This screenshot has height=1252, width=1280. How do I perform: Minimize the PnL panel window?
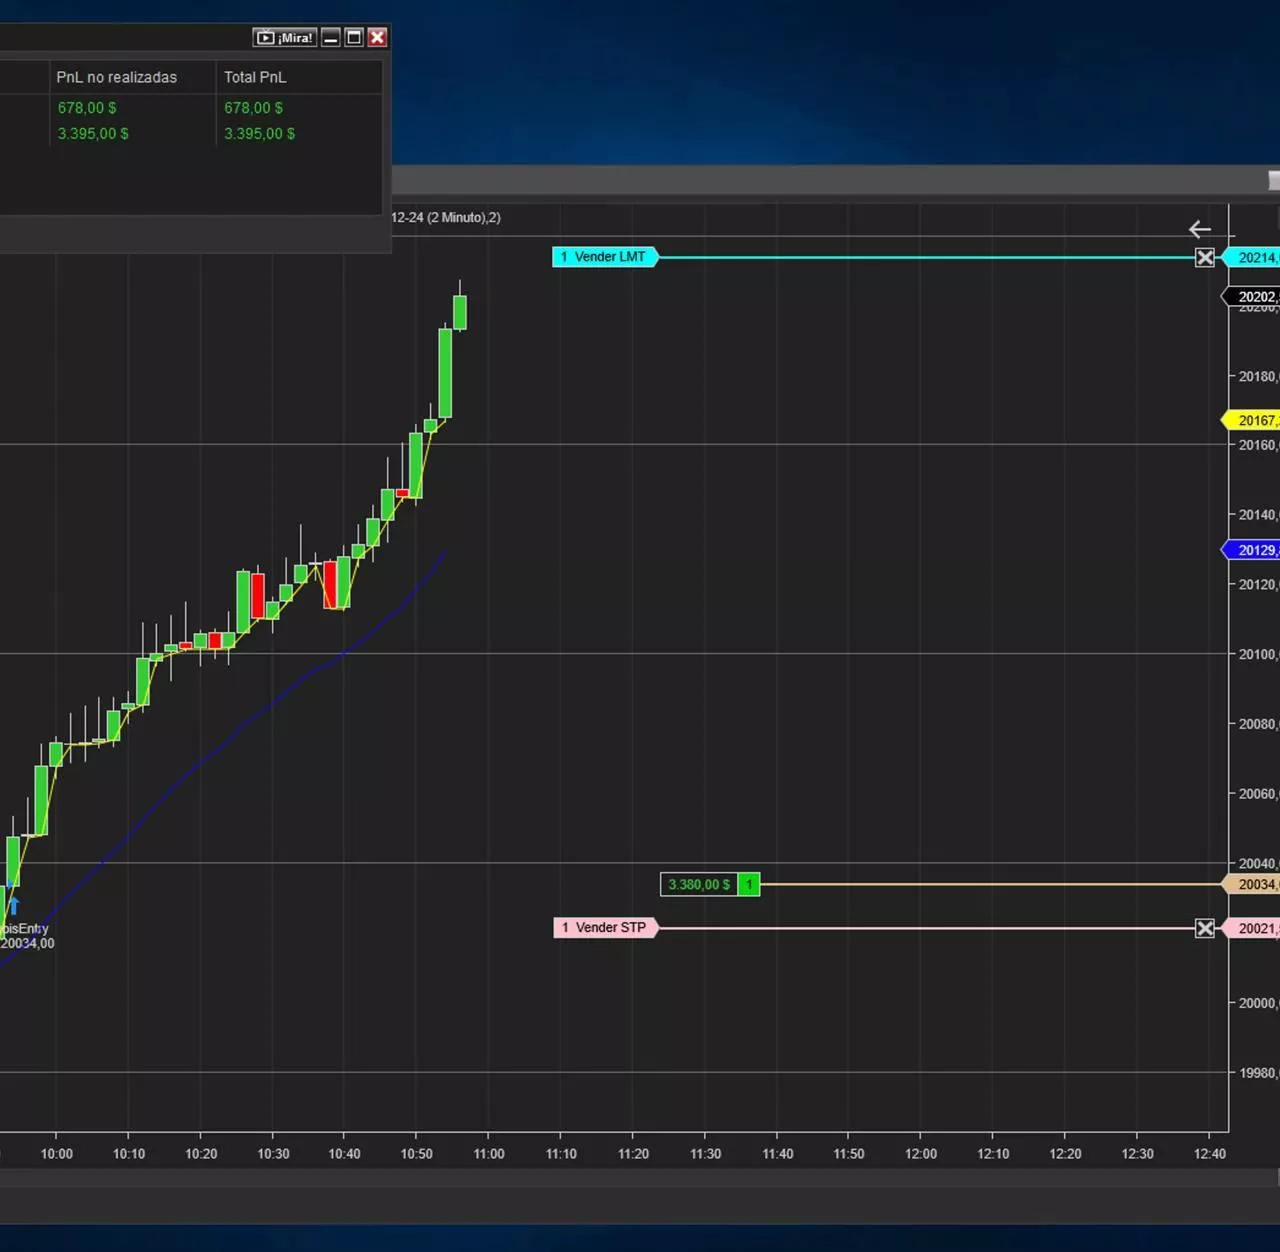331,38
